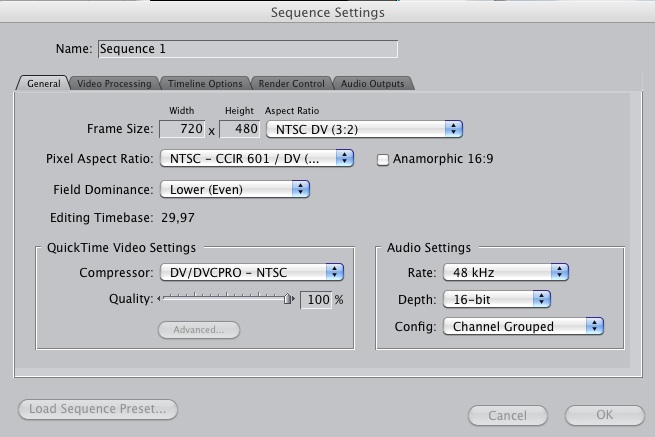Click Load Sequence Preset button
Screen dimensions: 655x437
[98, 409]
